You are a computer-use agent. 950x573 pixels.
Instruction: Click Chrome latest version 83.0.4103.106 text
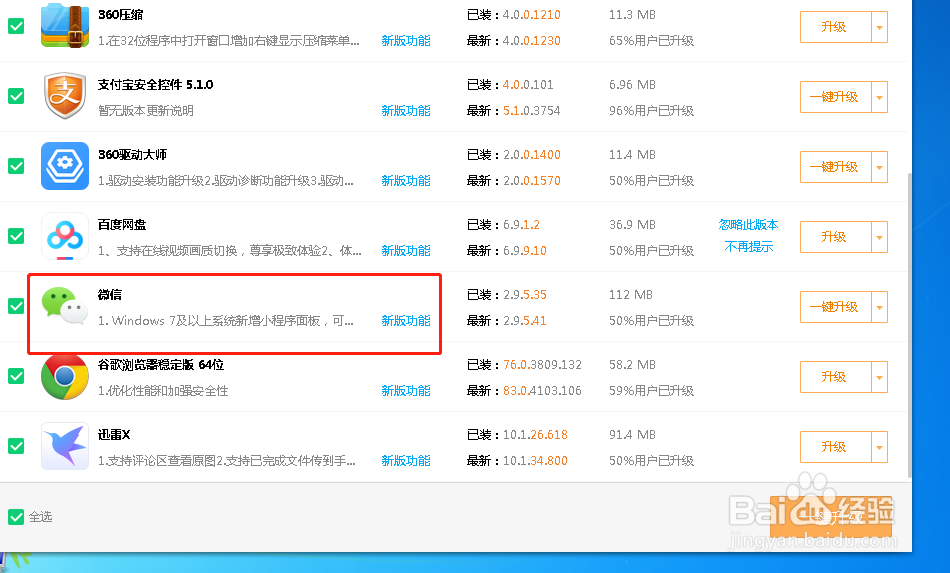[x=542, y=391]
